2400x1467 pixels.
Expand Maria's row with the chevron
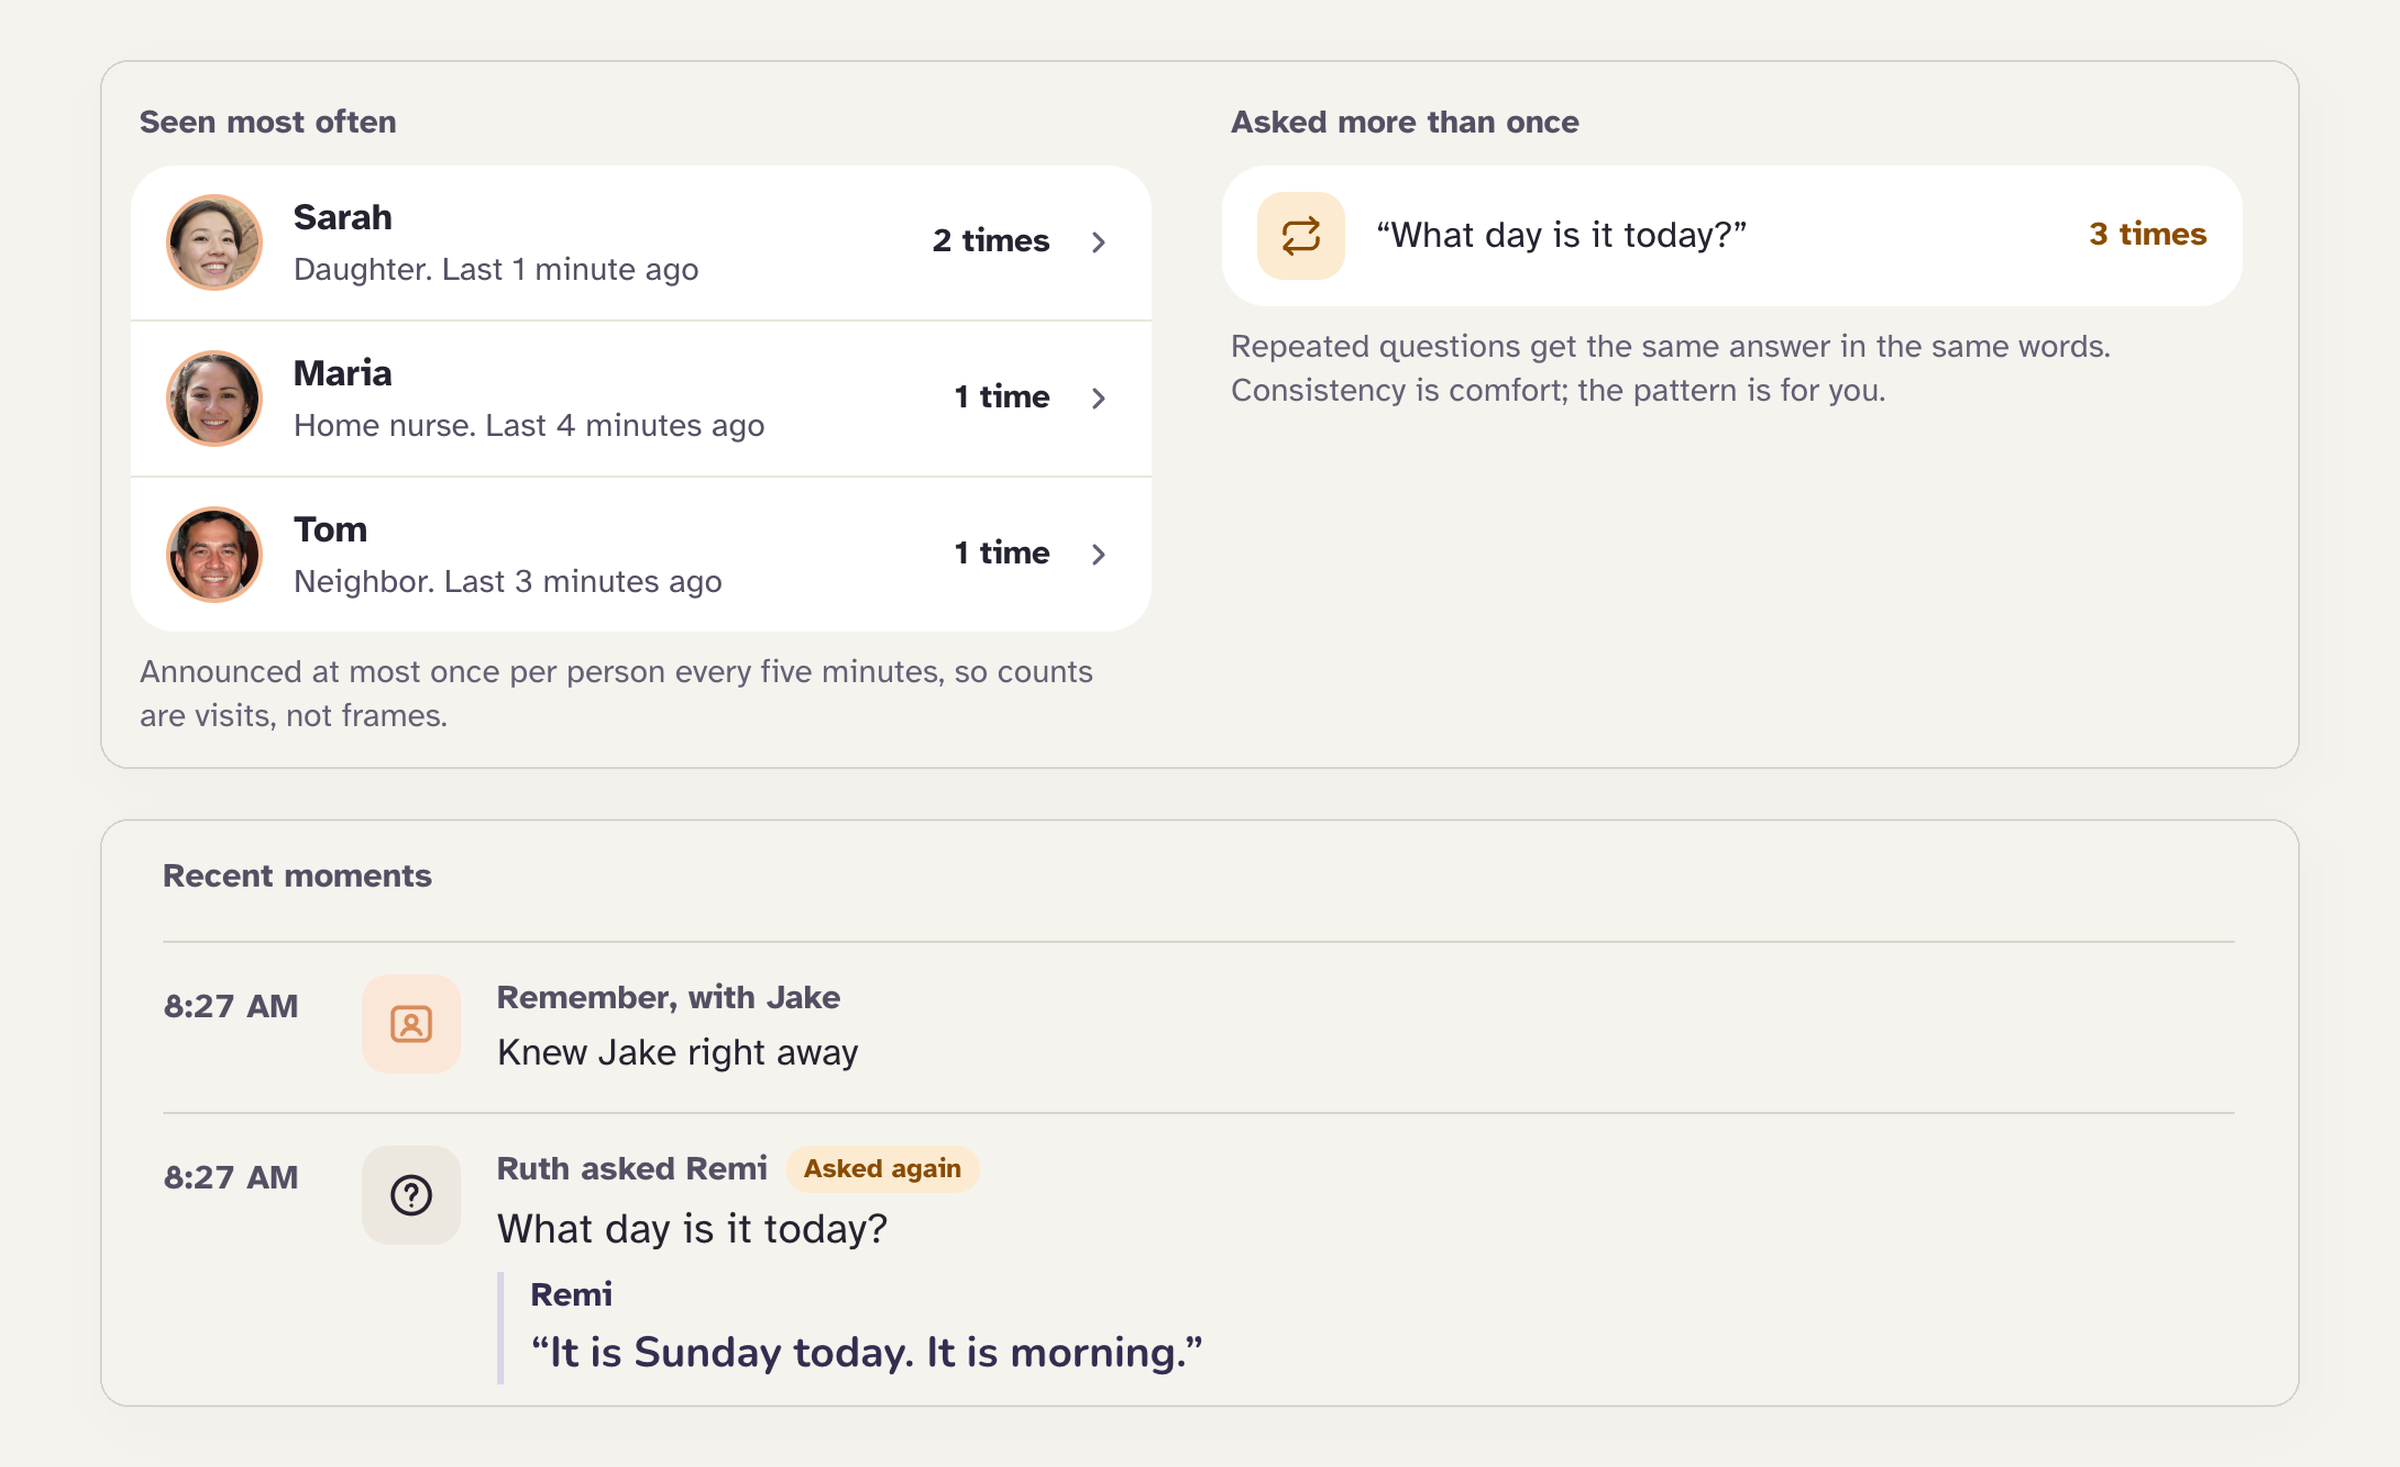click(1098, 398)
